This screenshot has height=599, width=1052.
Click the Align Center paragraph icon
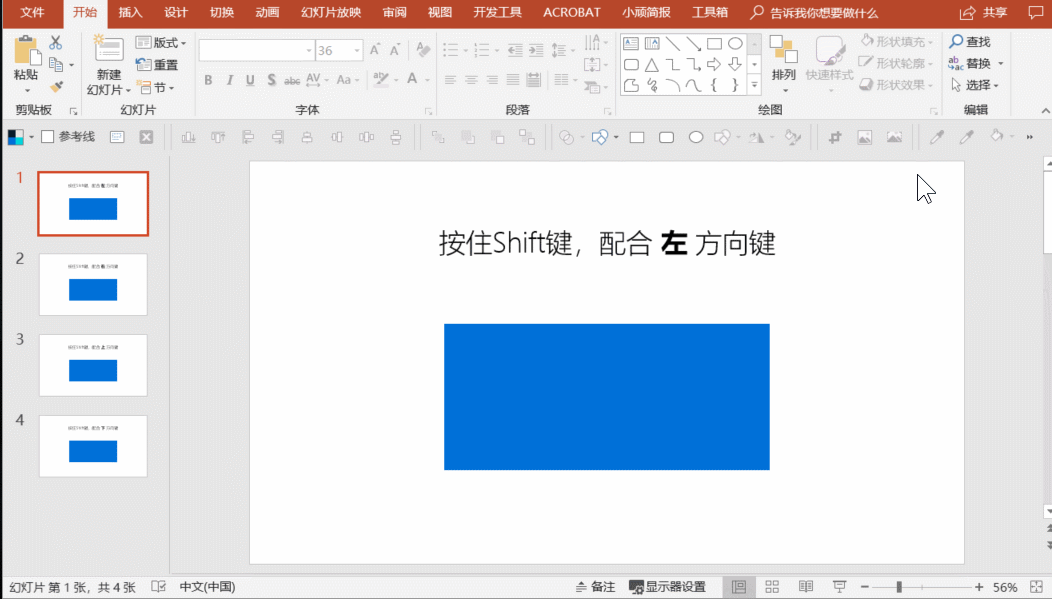click(471, 80)
